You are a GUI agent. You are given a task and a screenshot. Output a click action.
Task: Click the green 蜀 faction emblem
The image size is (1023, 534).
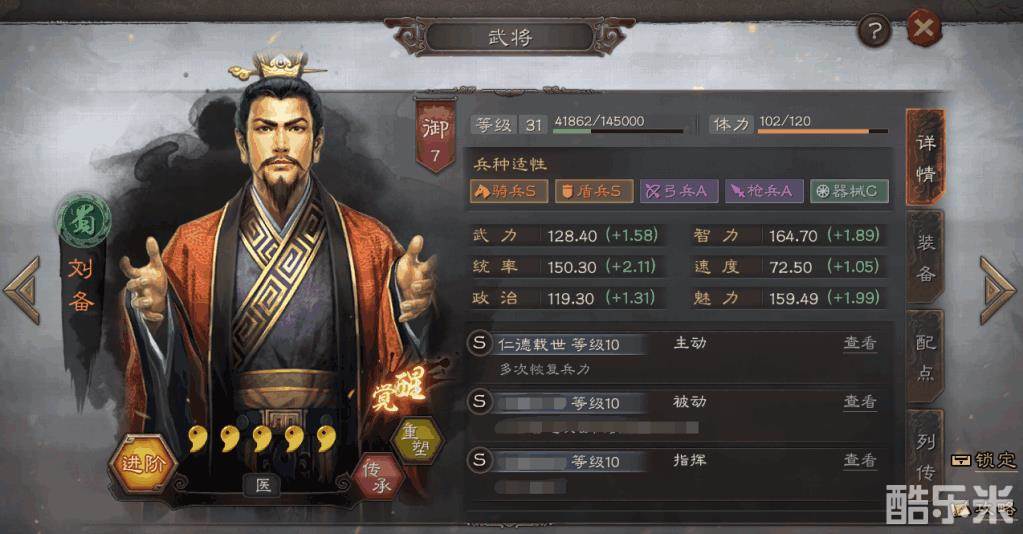[84, 221]
